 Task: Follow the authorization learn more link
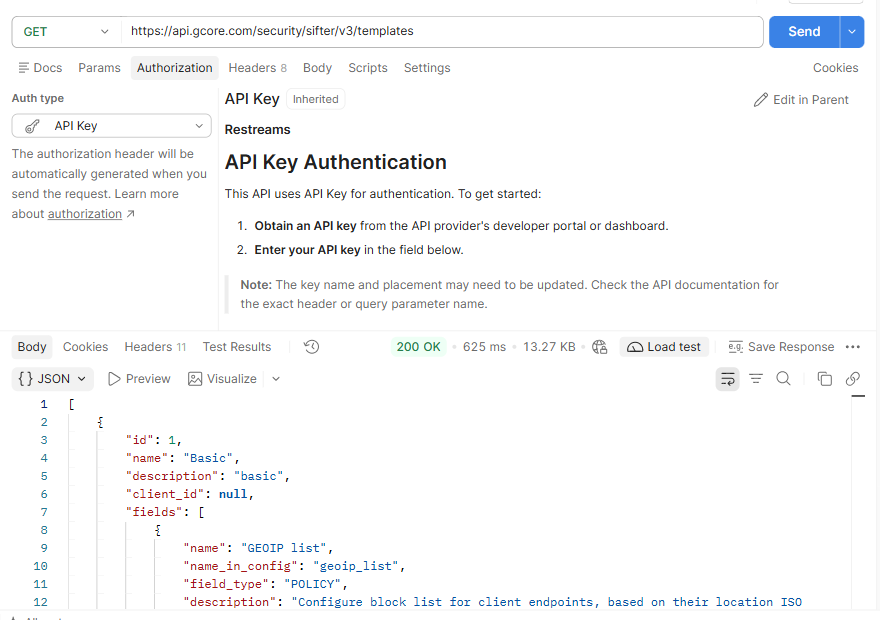click(85, 214)
